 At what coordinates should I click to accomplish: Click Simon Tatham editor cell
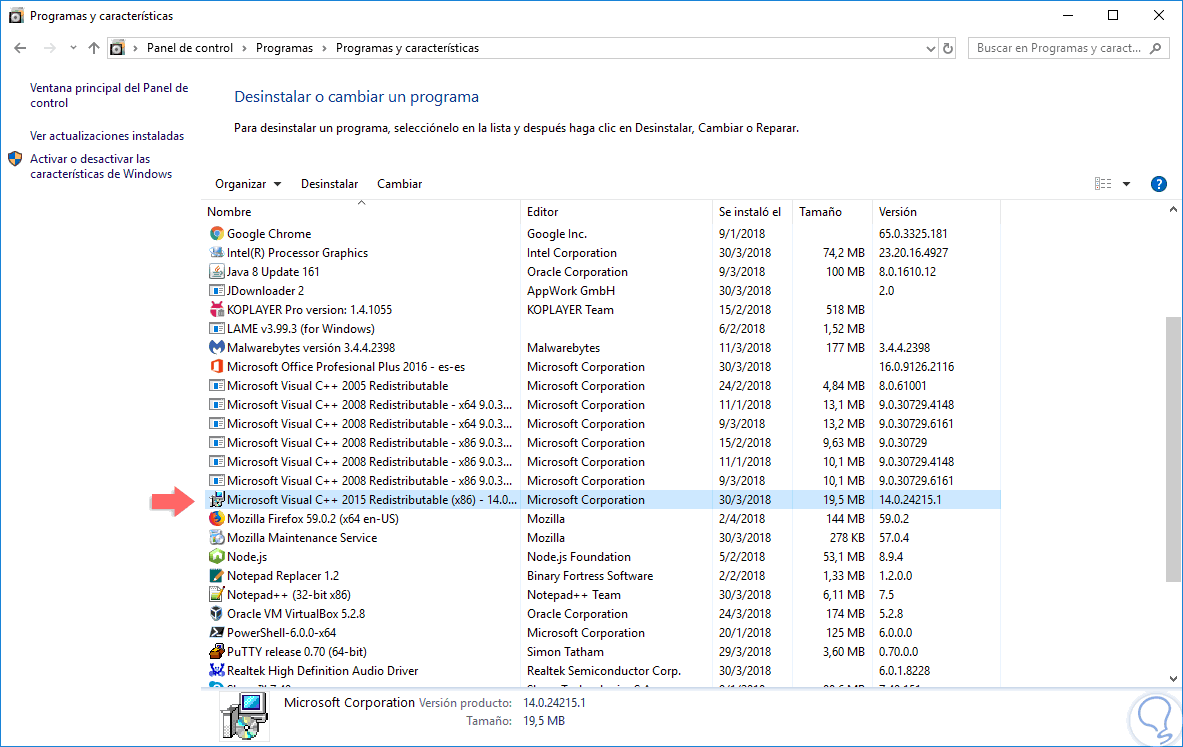(565, 652)
